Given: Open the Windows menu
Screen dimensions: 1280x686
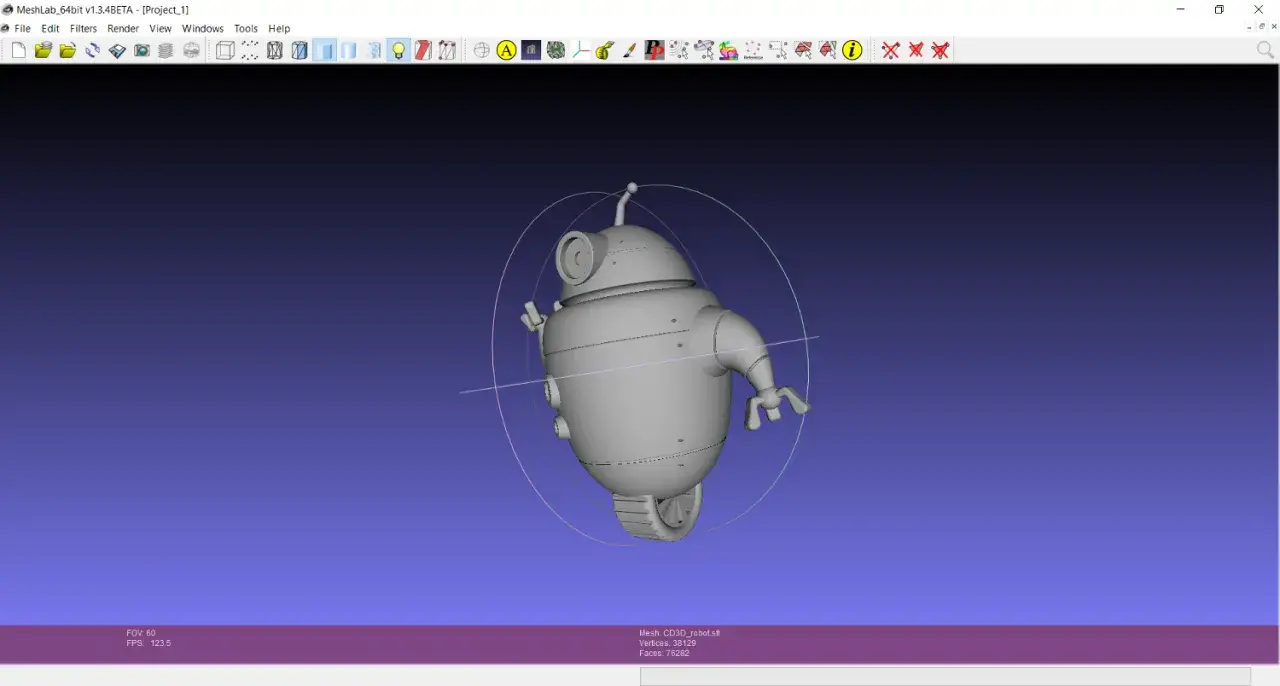Looking at the screenshot, I should coord(203,29).
